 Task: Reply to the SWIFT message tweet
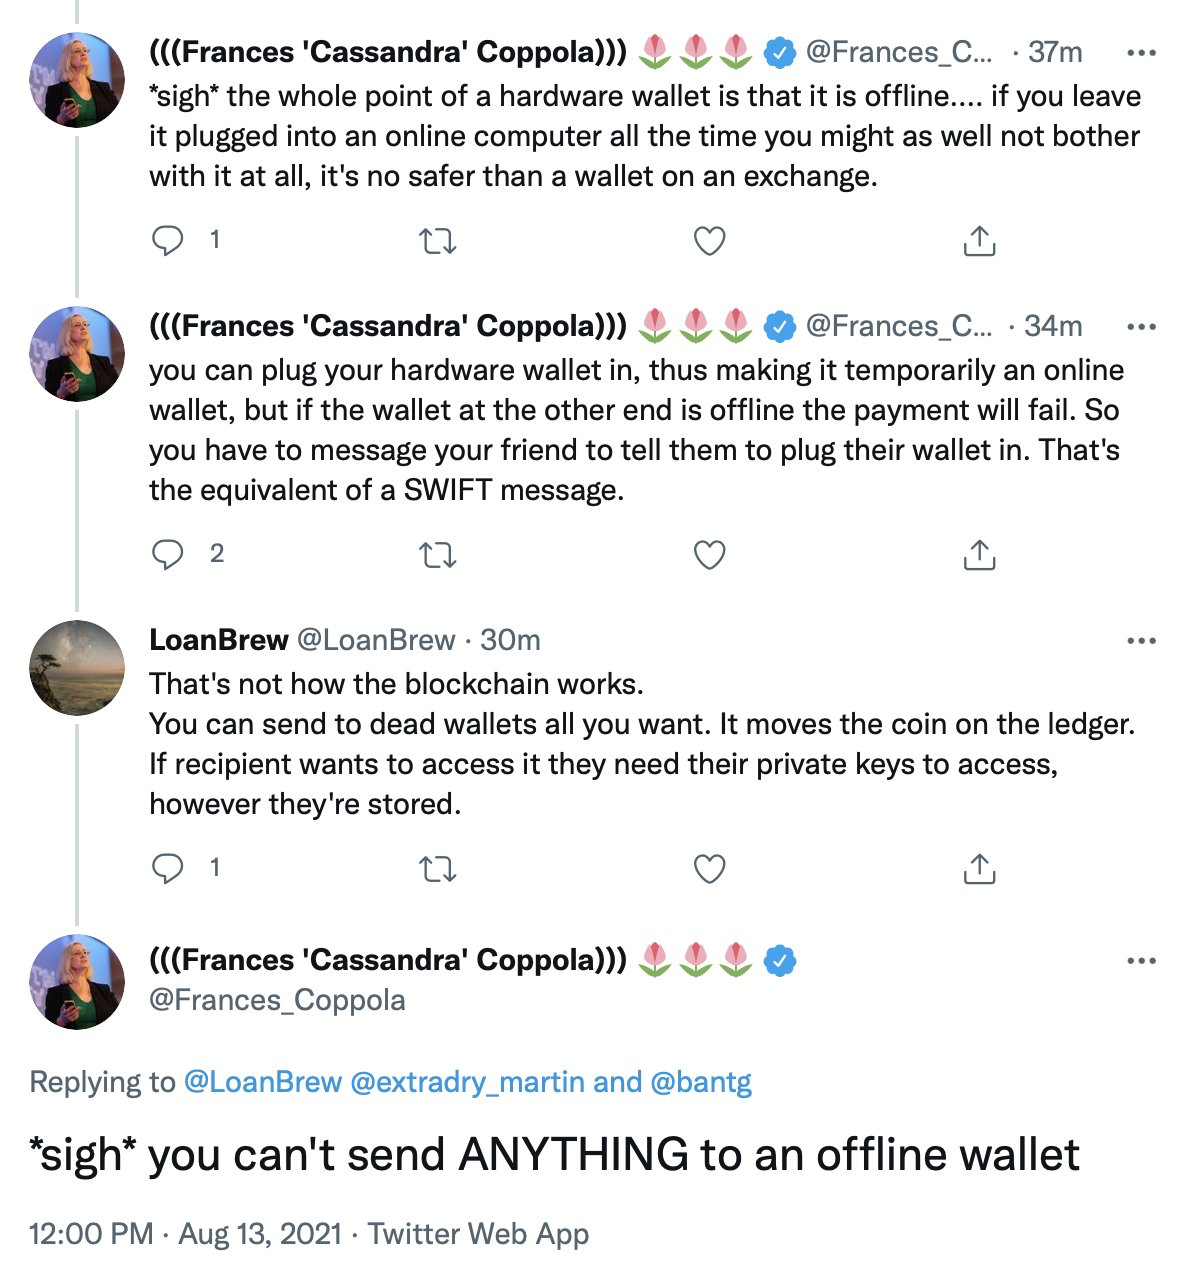[x=167, y=555]
